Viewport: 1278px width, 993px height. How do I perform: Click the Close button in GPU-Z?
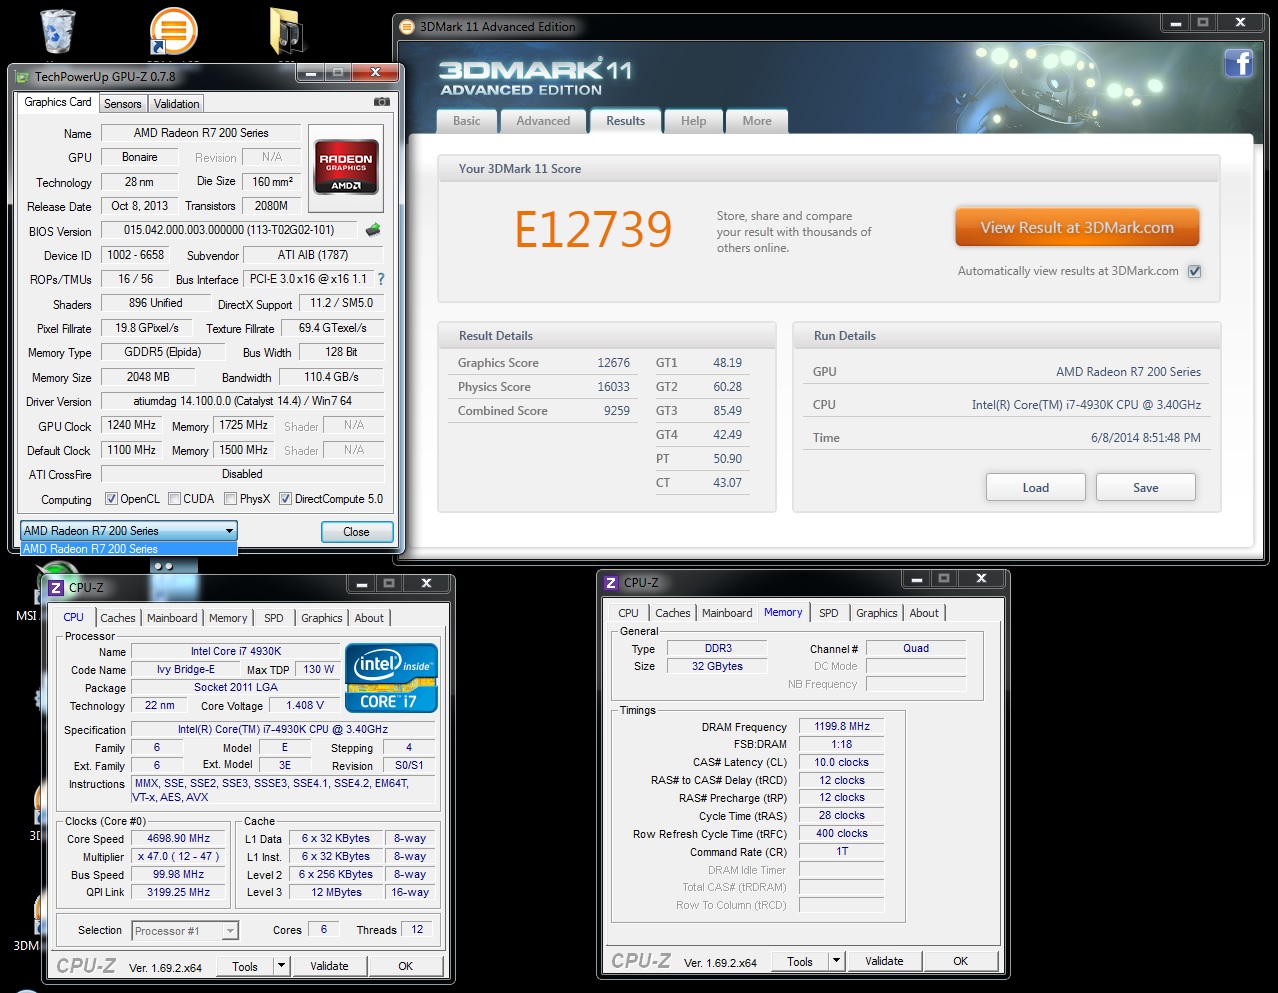(x=356, y=532)
